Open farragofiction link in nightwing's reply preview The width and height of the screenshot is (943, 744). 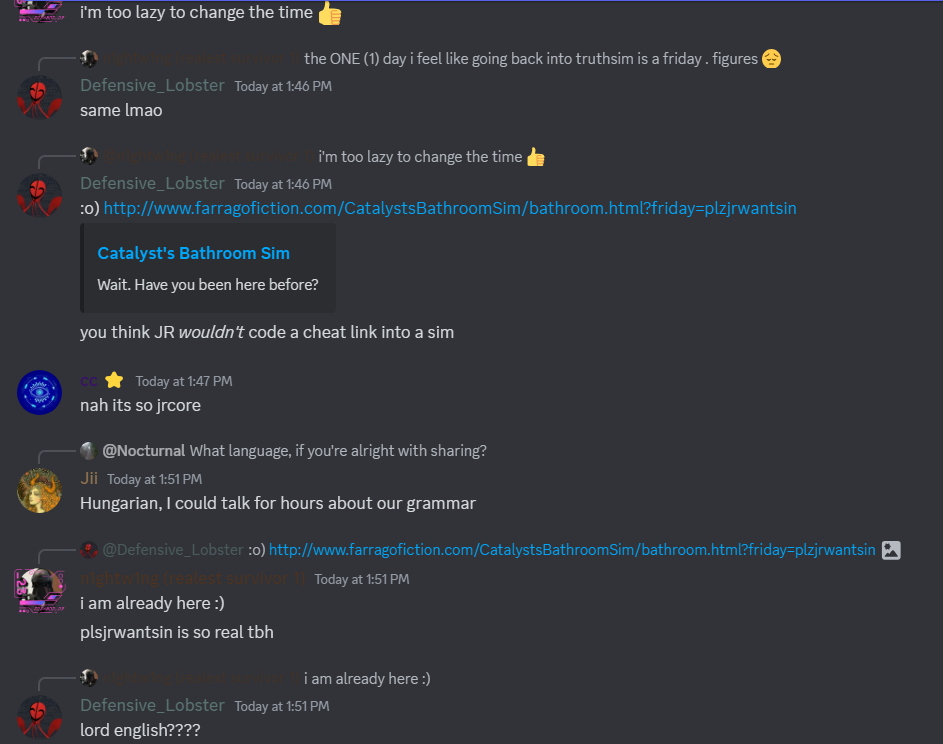[x=572, y=550]
